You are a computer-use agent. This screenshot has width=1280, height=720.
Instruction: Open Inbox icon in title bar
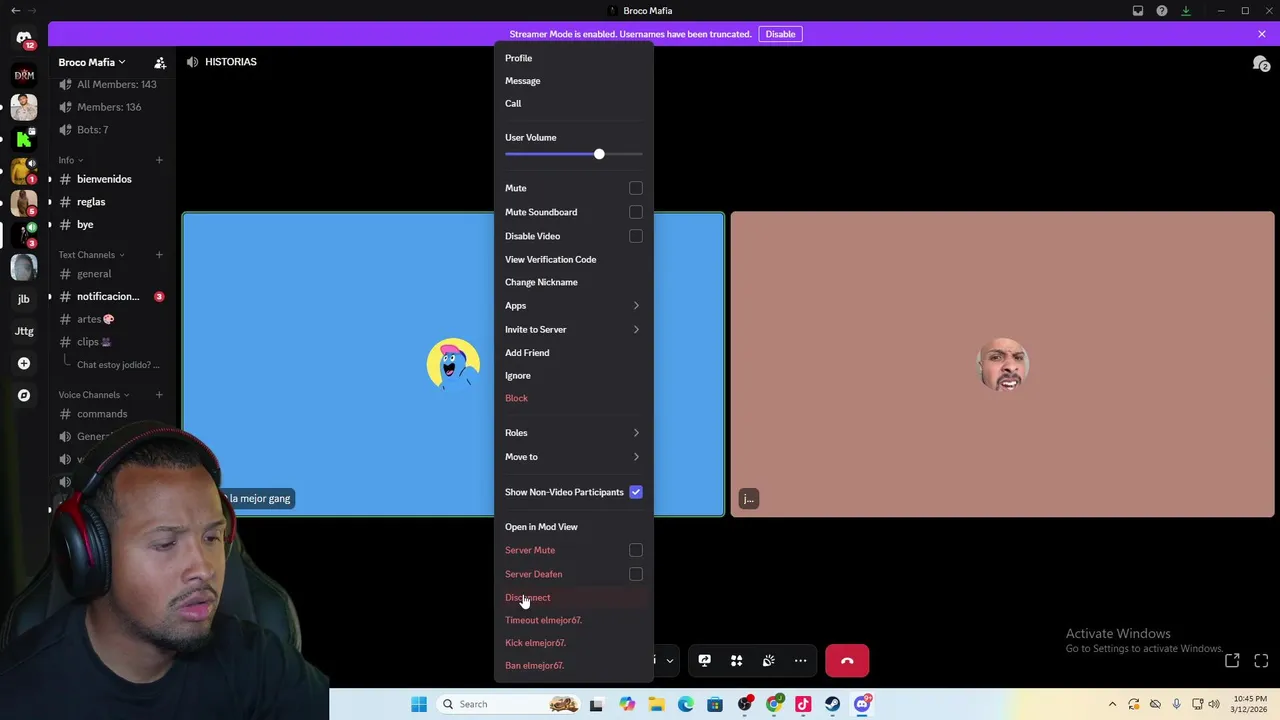(x=1138, y=11)
